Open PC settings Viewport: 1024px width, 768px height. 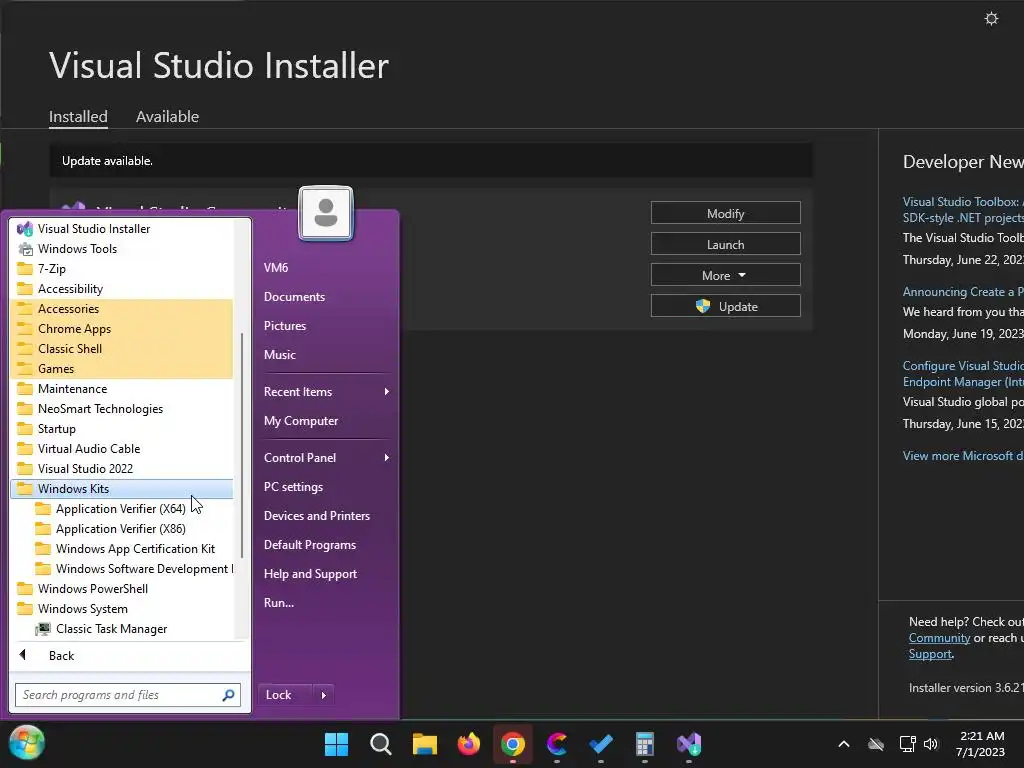[x=293, y=487]
